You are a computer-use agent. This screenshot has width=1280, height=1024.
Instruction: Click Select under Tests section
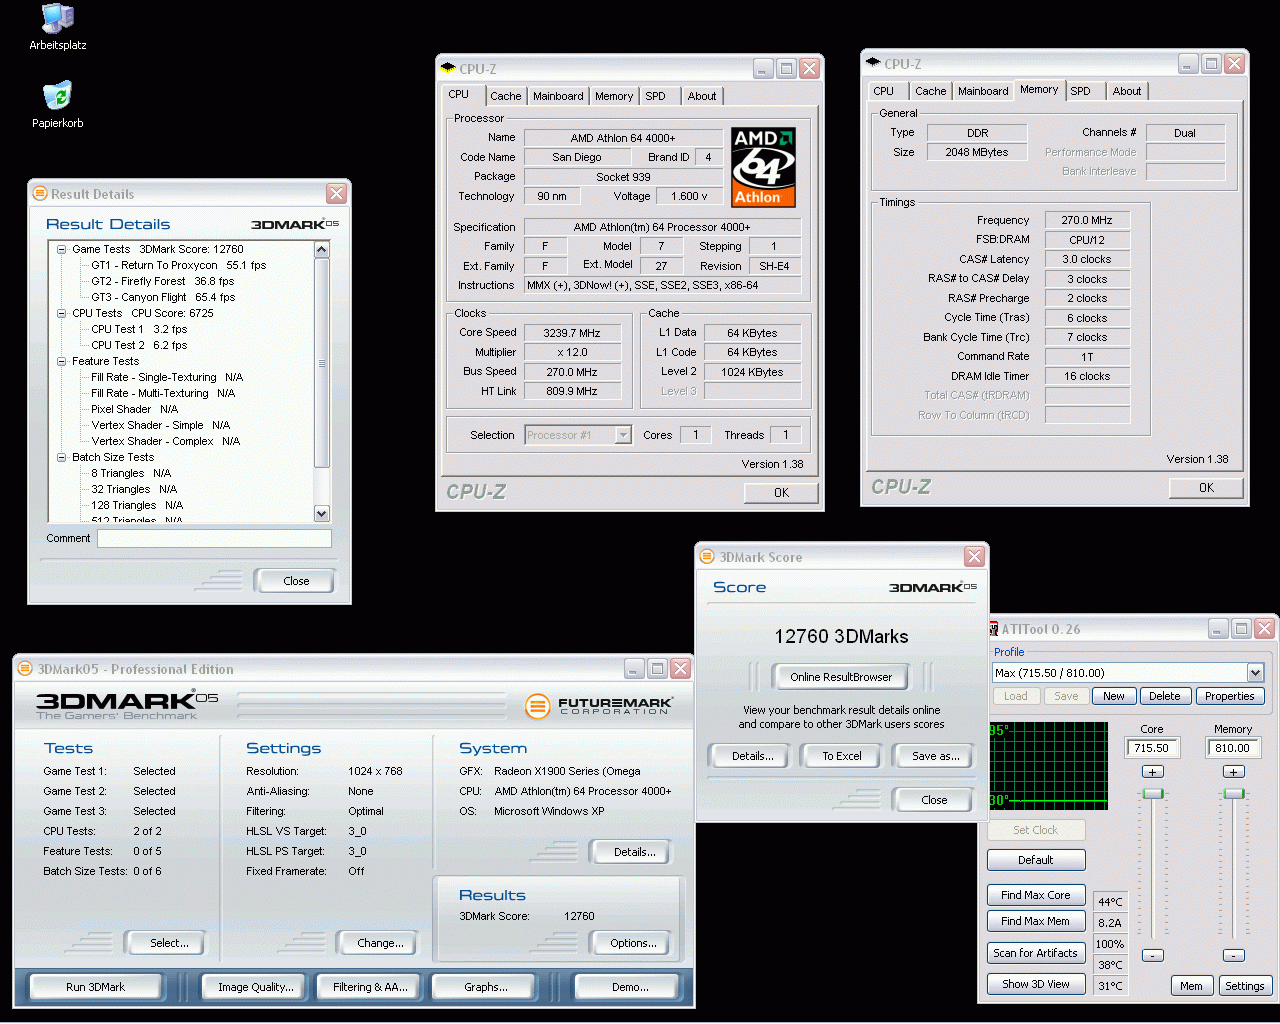[164, 943]
